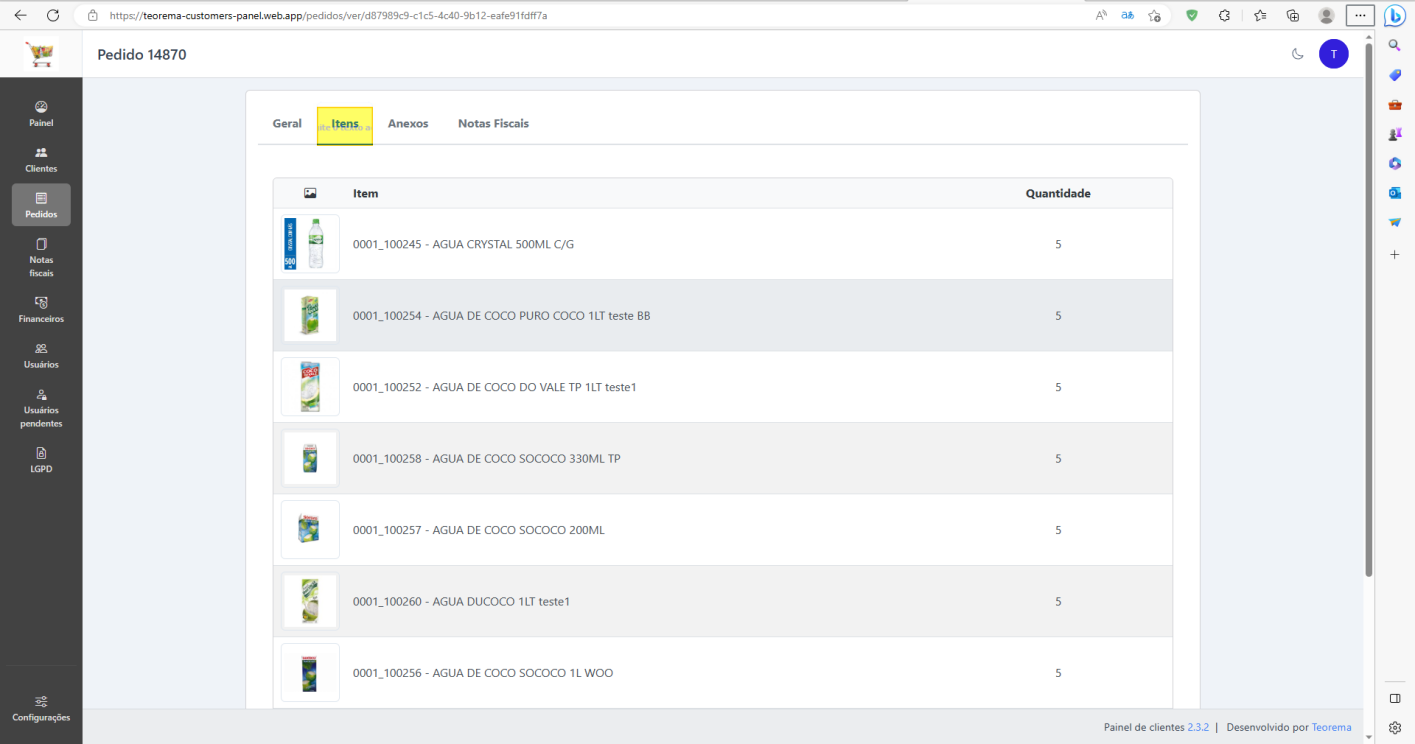Click the browser address bar URL
The image size is (1415, 744).
coord(328,16)
